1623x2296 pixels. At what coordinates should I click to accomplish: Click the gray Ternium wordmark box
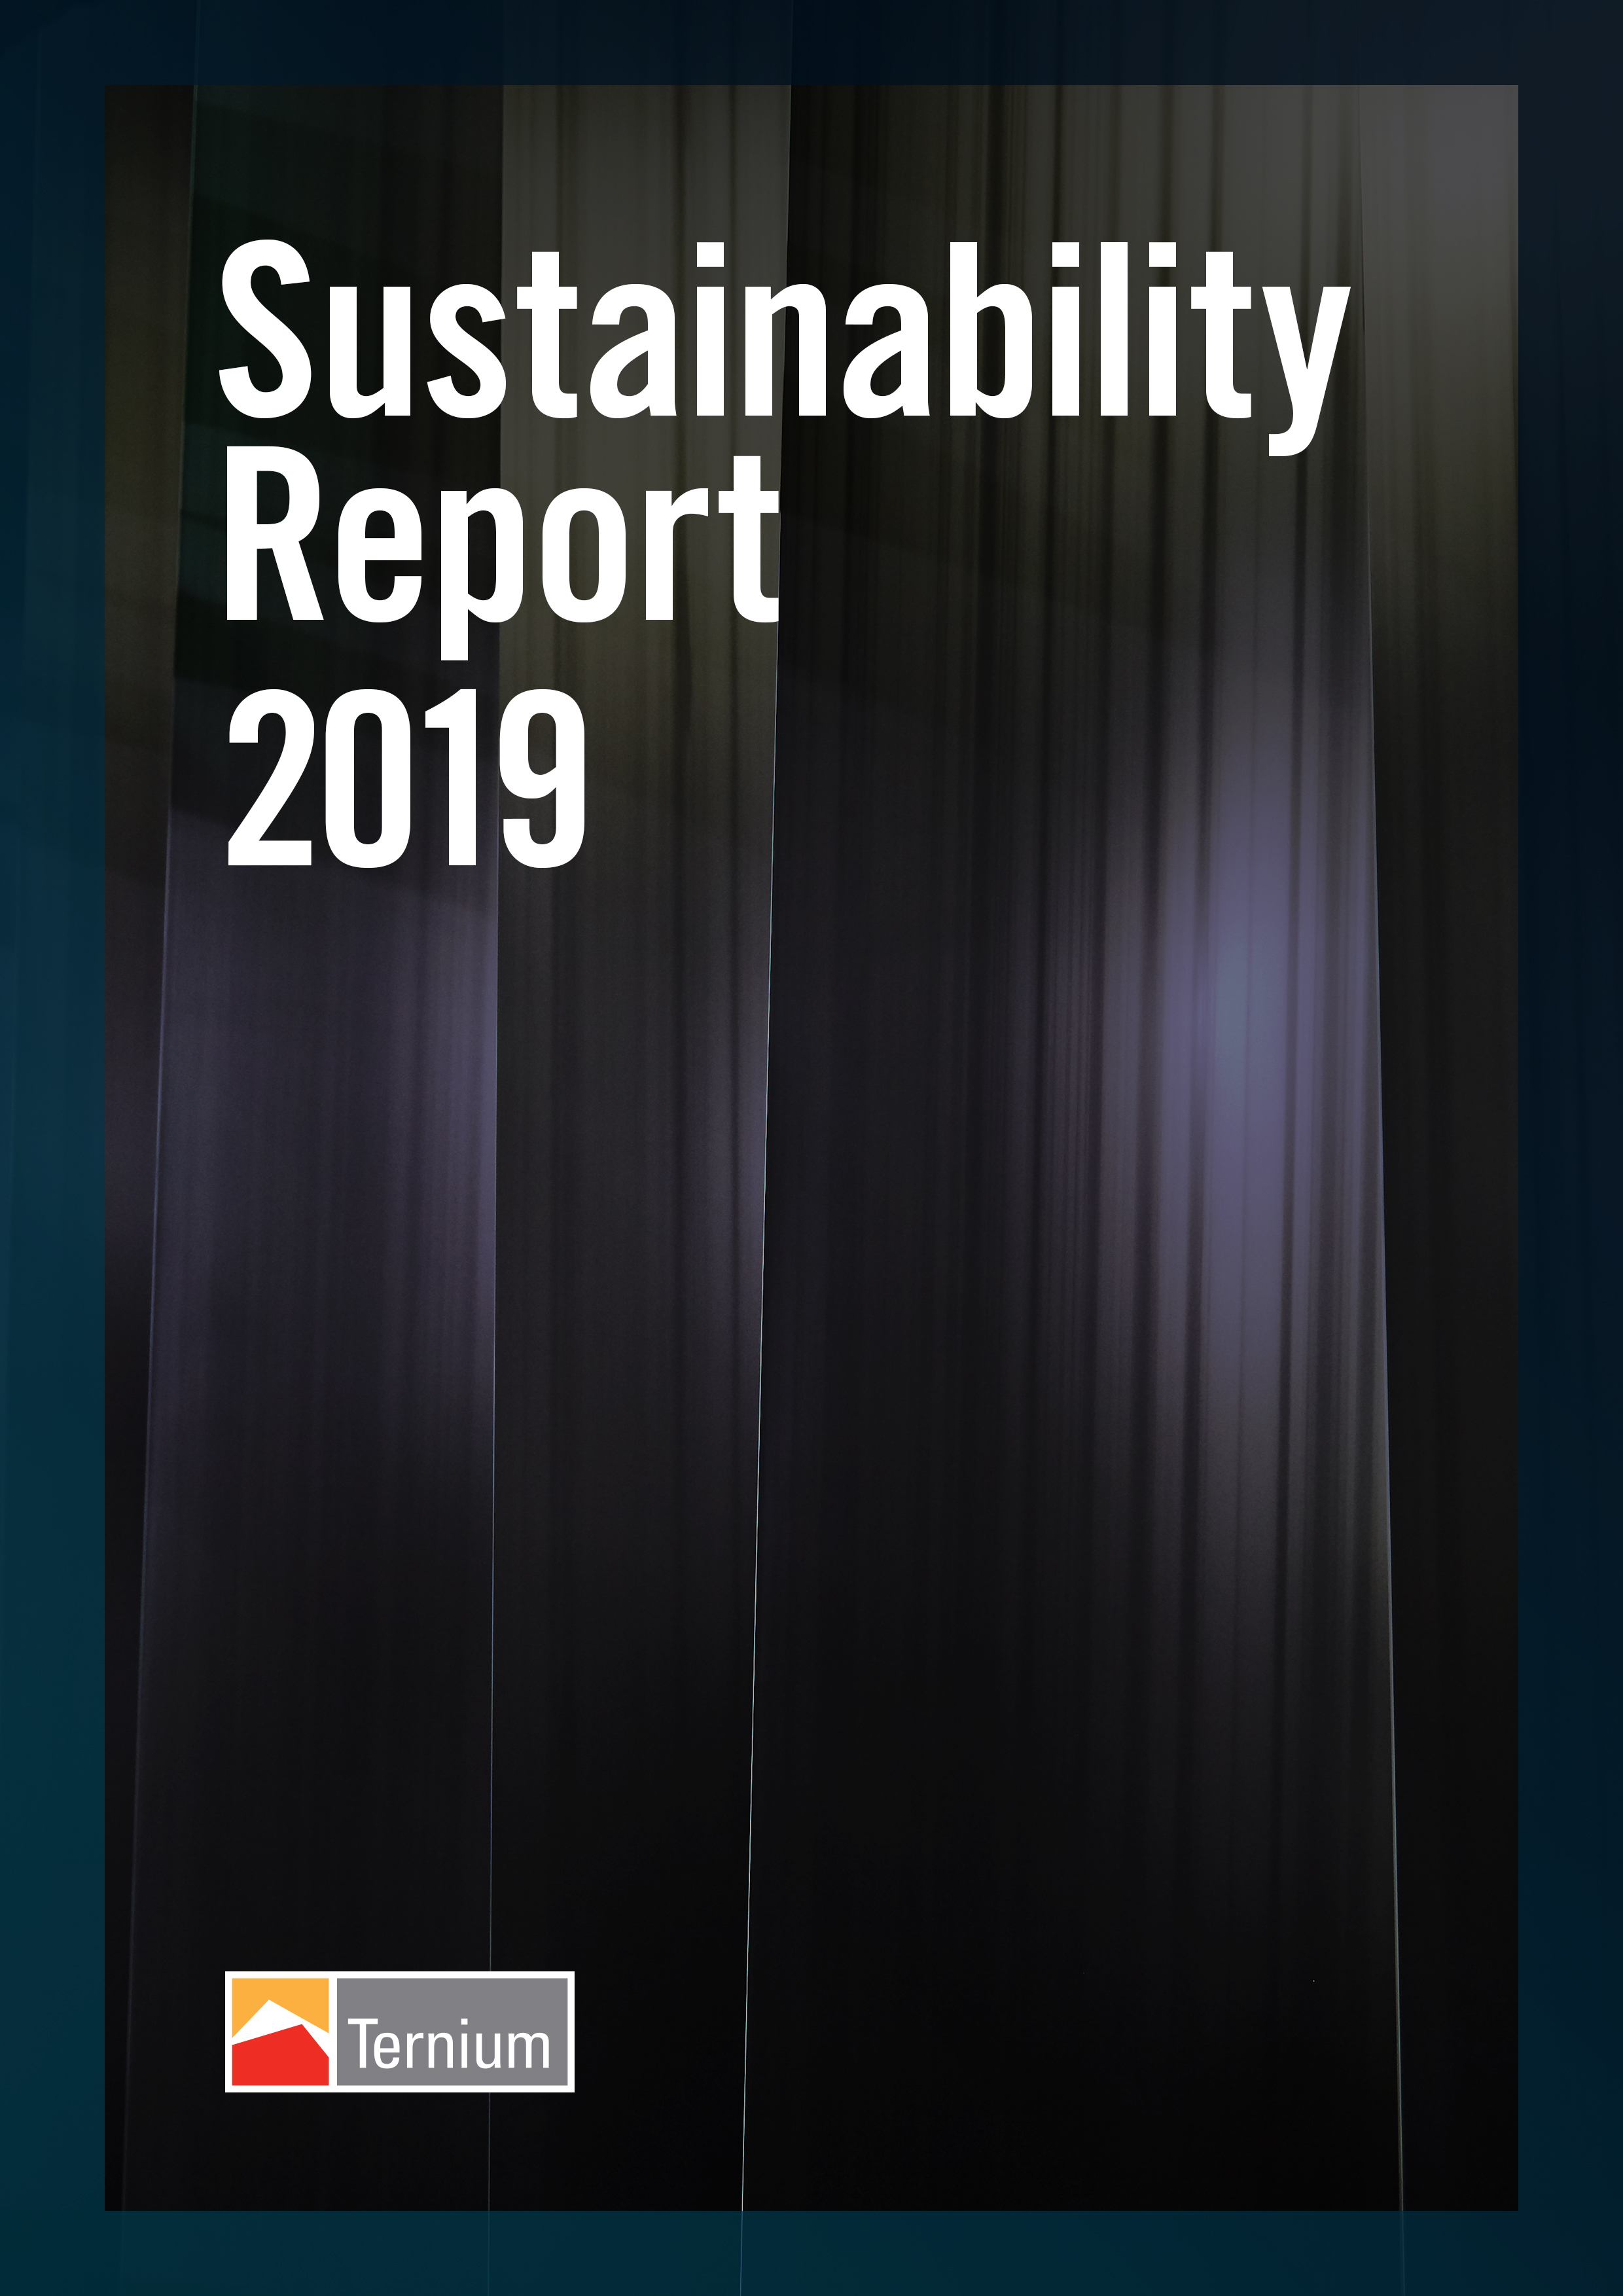point(453,2031)
